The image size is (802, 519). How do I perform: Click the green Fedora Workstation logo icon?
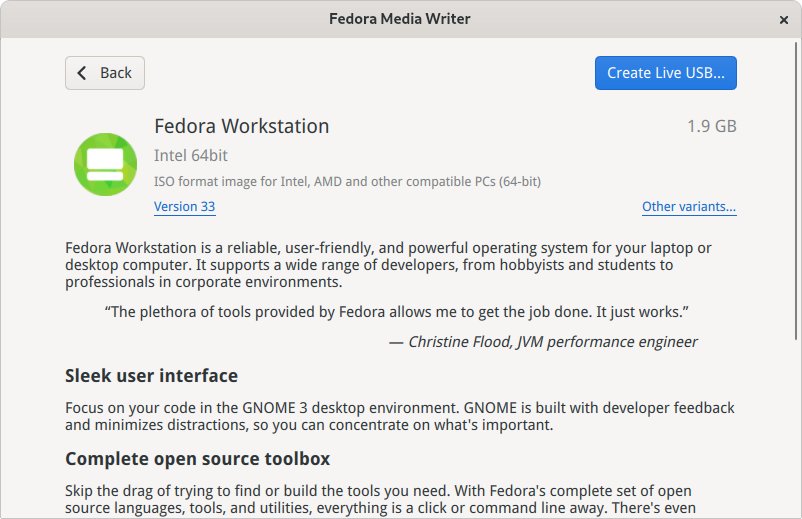[105, 165]
